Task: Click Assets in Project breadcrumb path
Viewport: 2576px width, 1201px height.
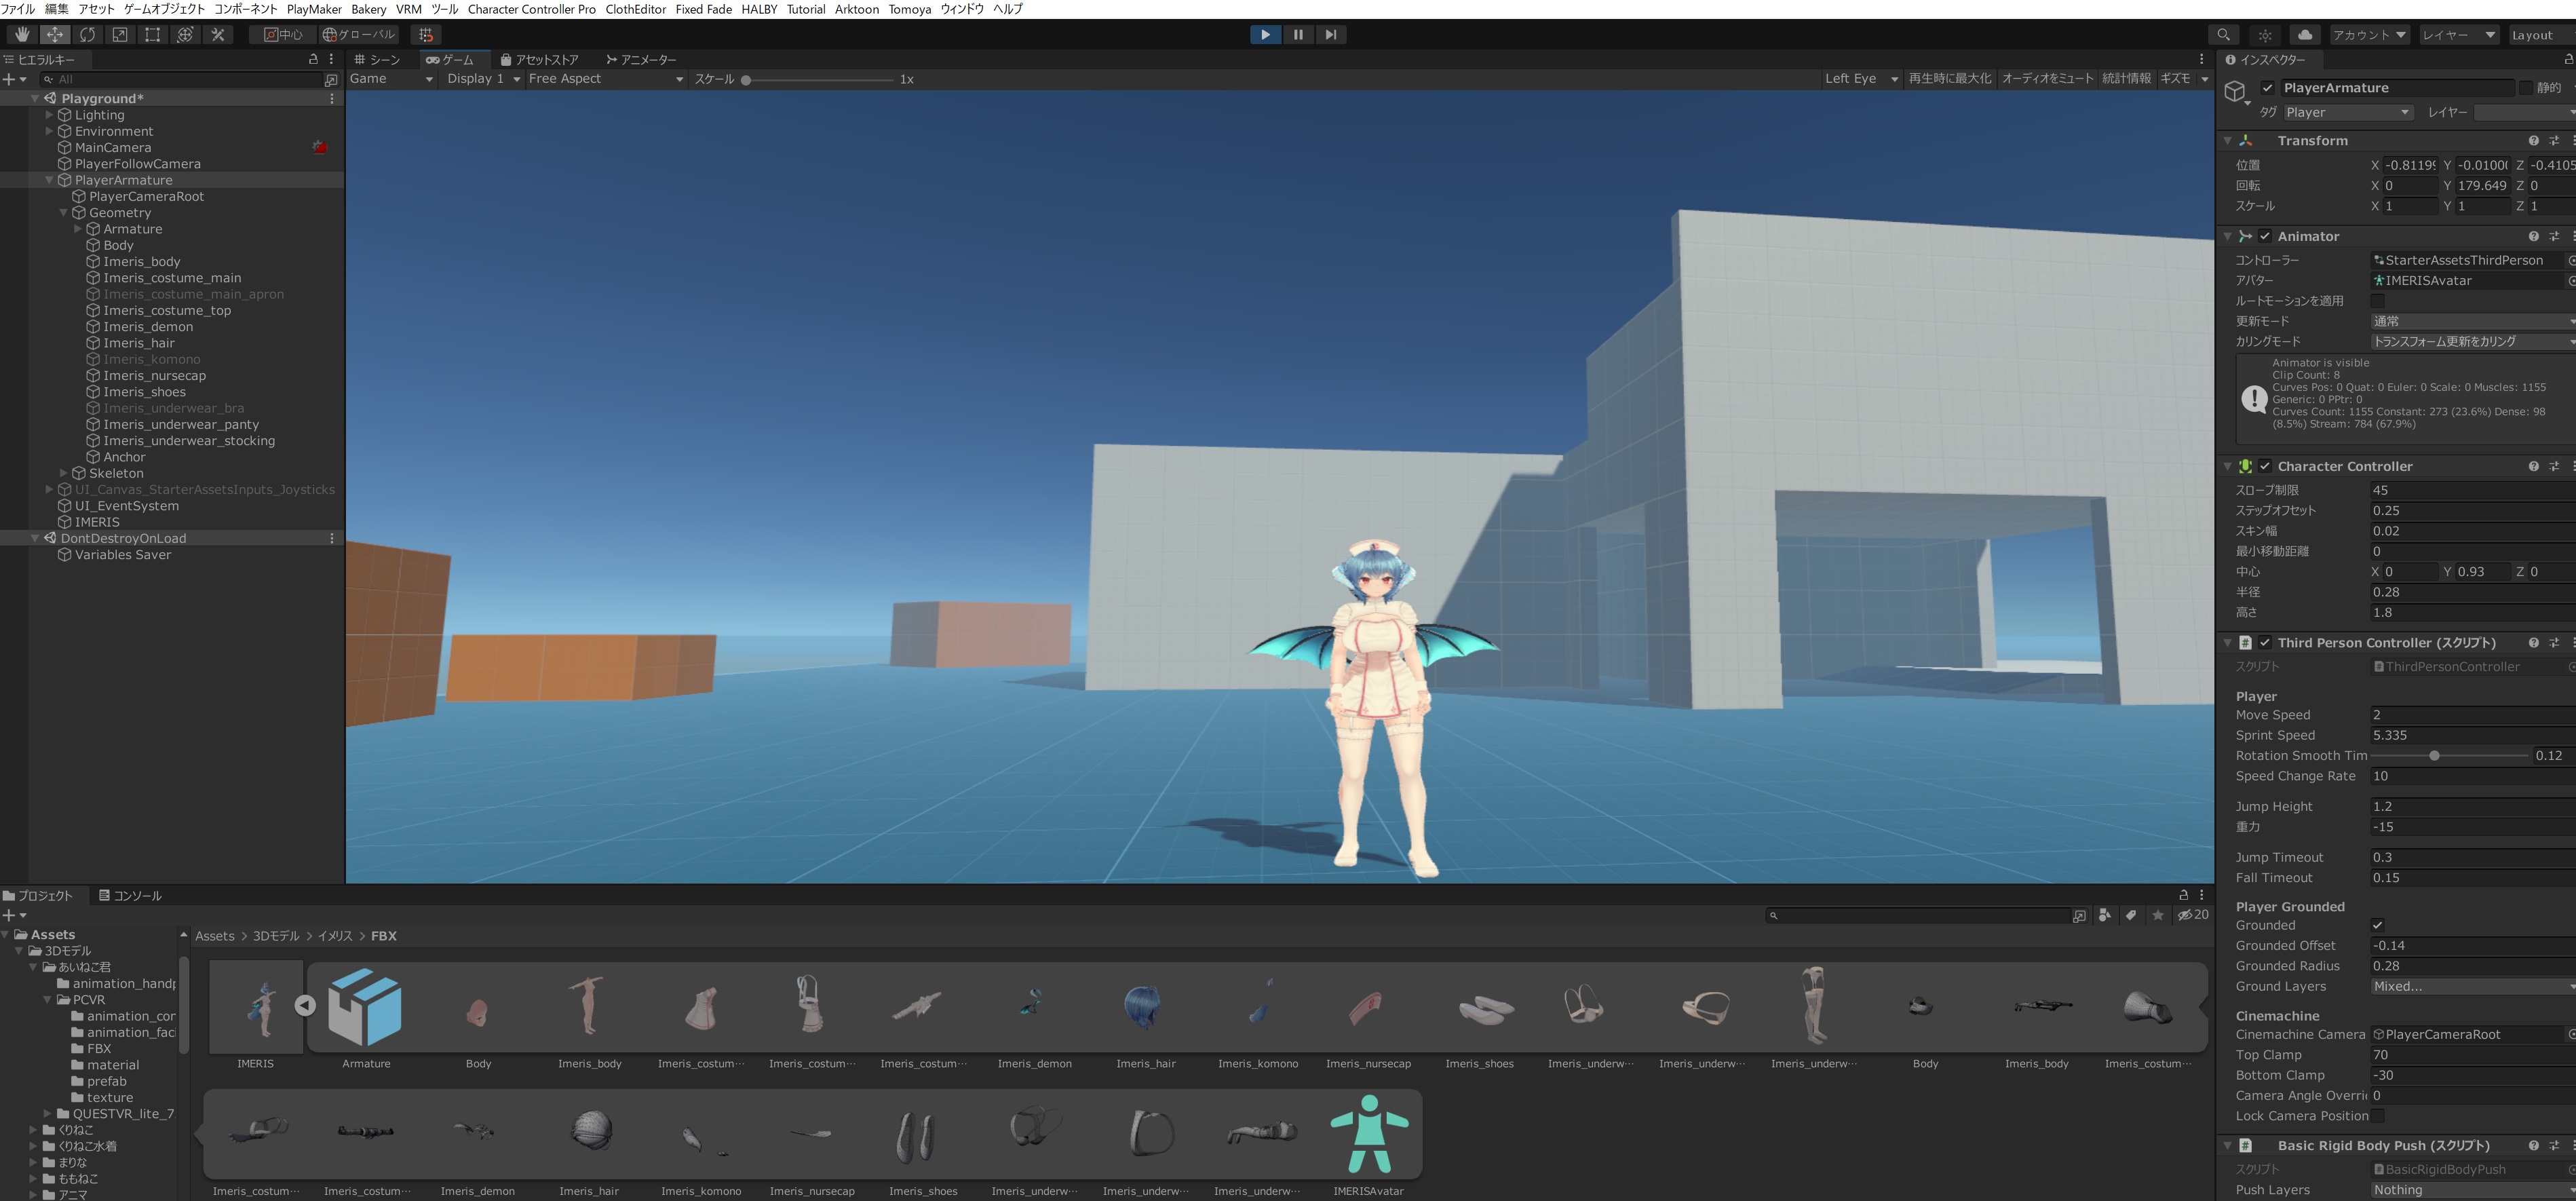Action: 214,936
